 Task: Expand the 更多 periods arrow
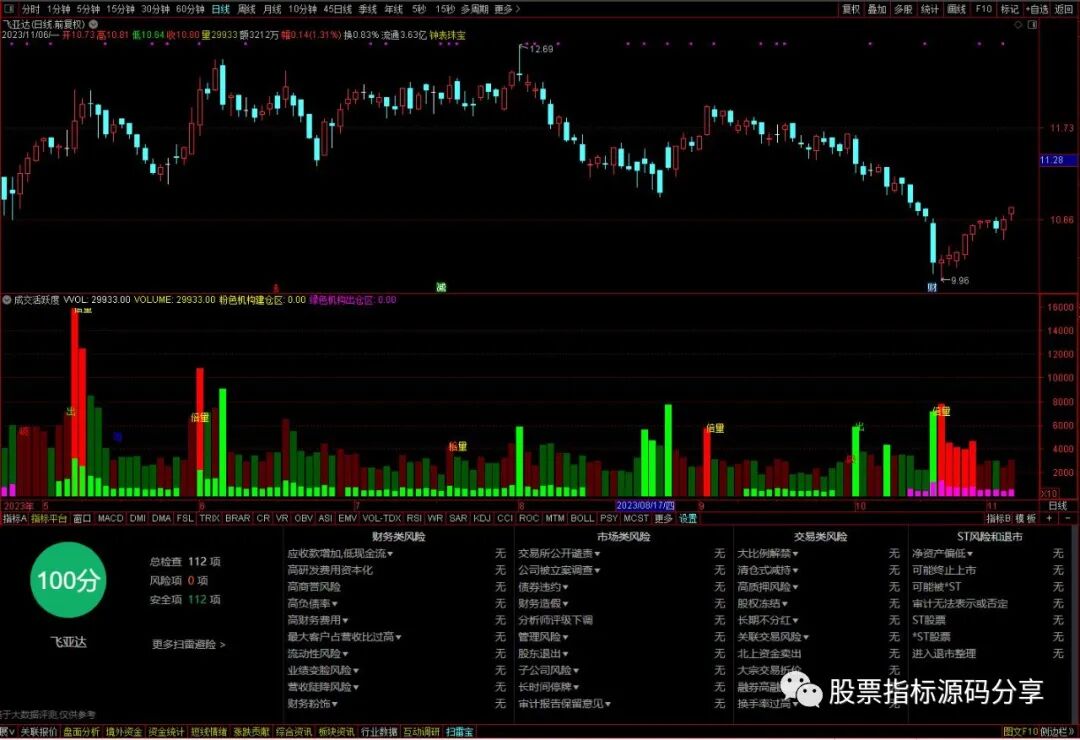point(507,9)
